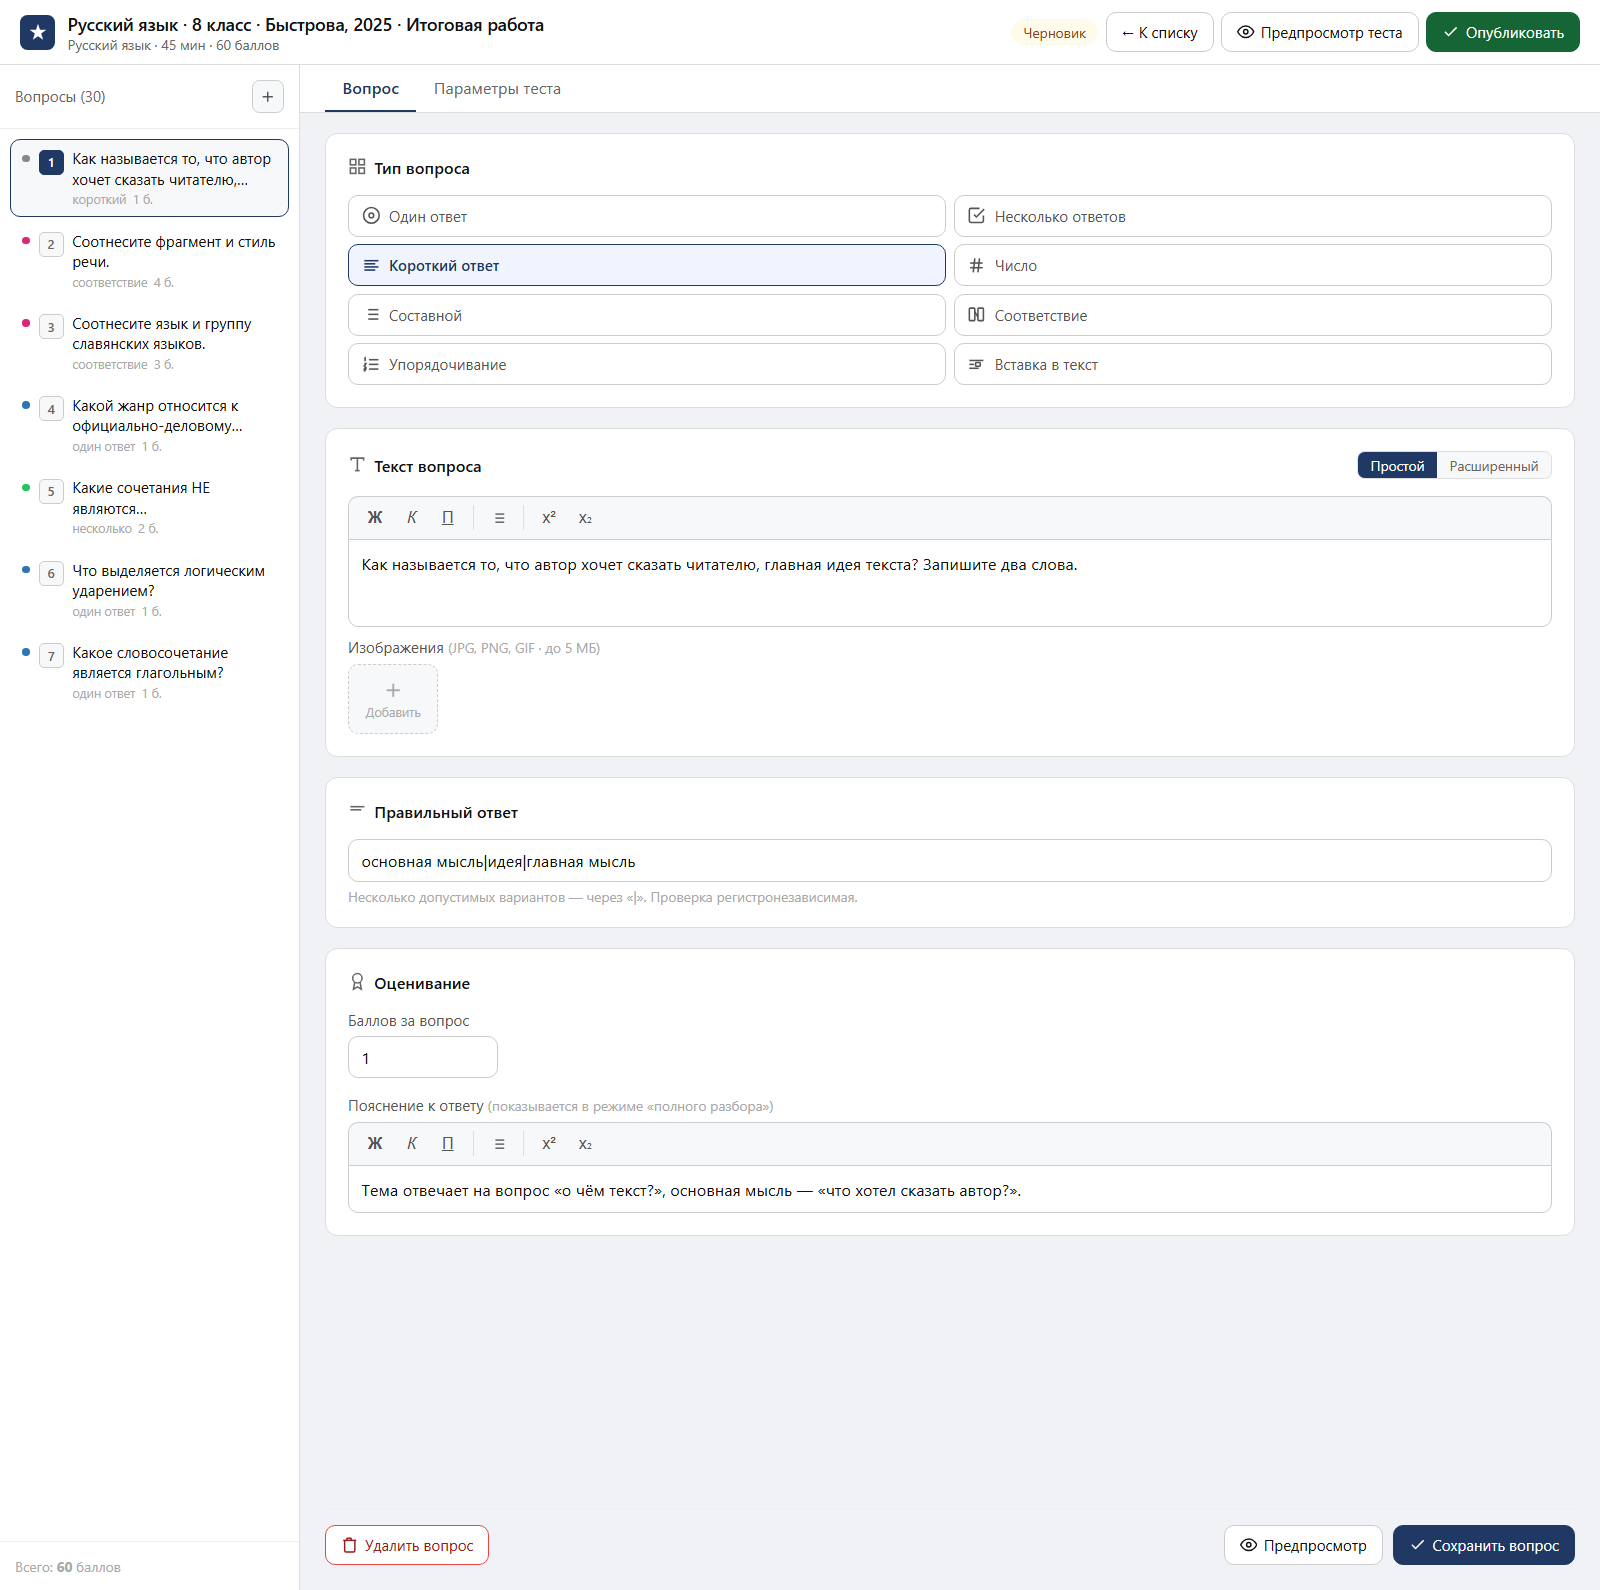Click list icon in explanation toolbar
This screenshot has height=1590, width=1600.
click(x=500, y=1144)
